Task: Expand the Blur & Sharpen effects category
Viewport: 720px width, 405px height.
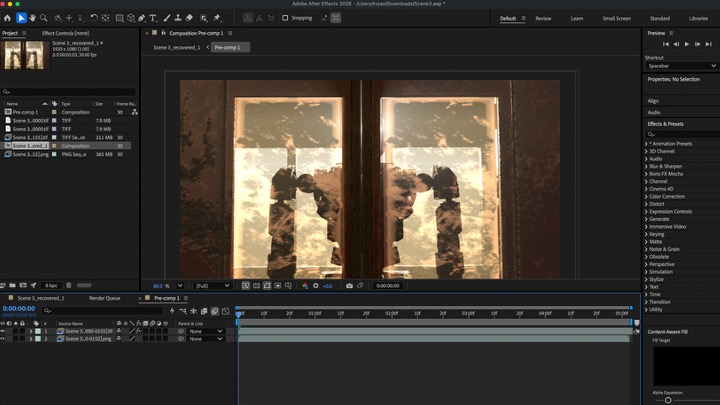Action: pos(646,166)
